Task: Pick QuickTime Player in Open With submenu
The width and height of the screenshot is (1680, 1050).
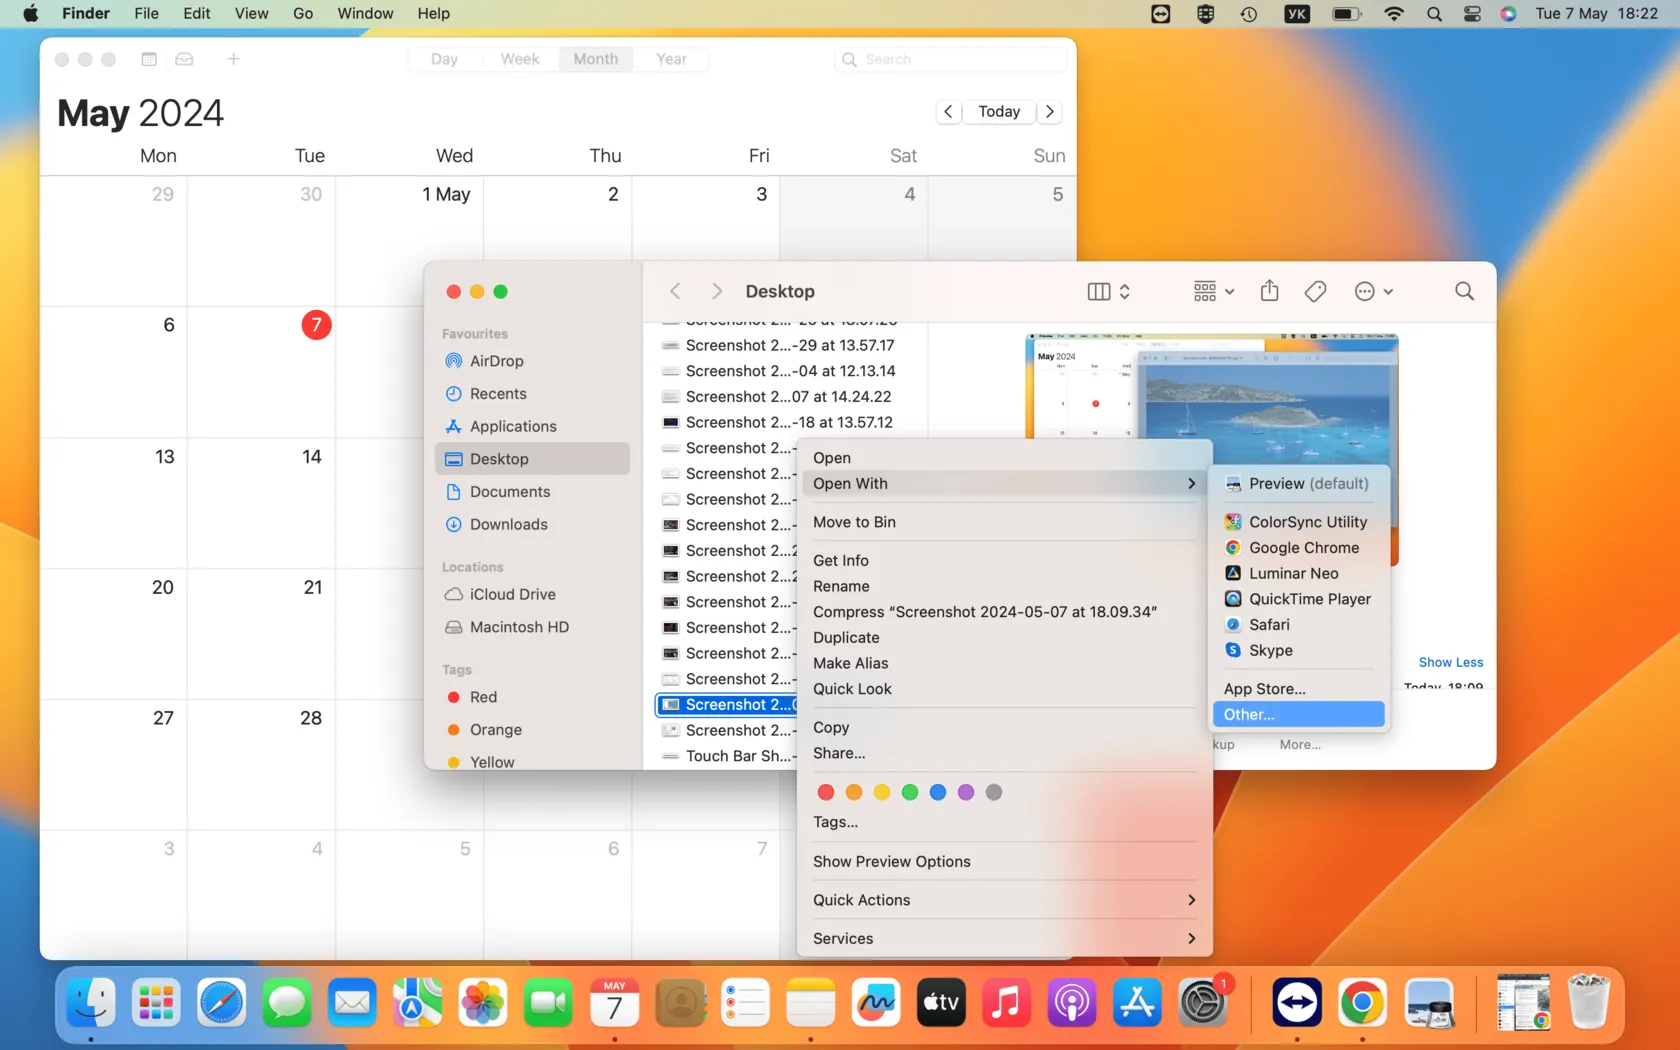Action: (x=1309, y=599)
